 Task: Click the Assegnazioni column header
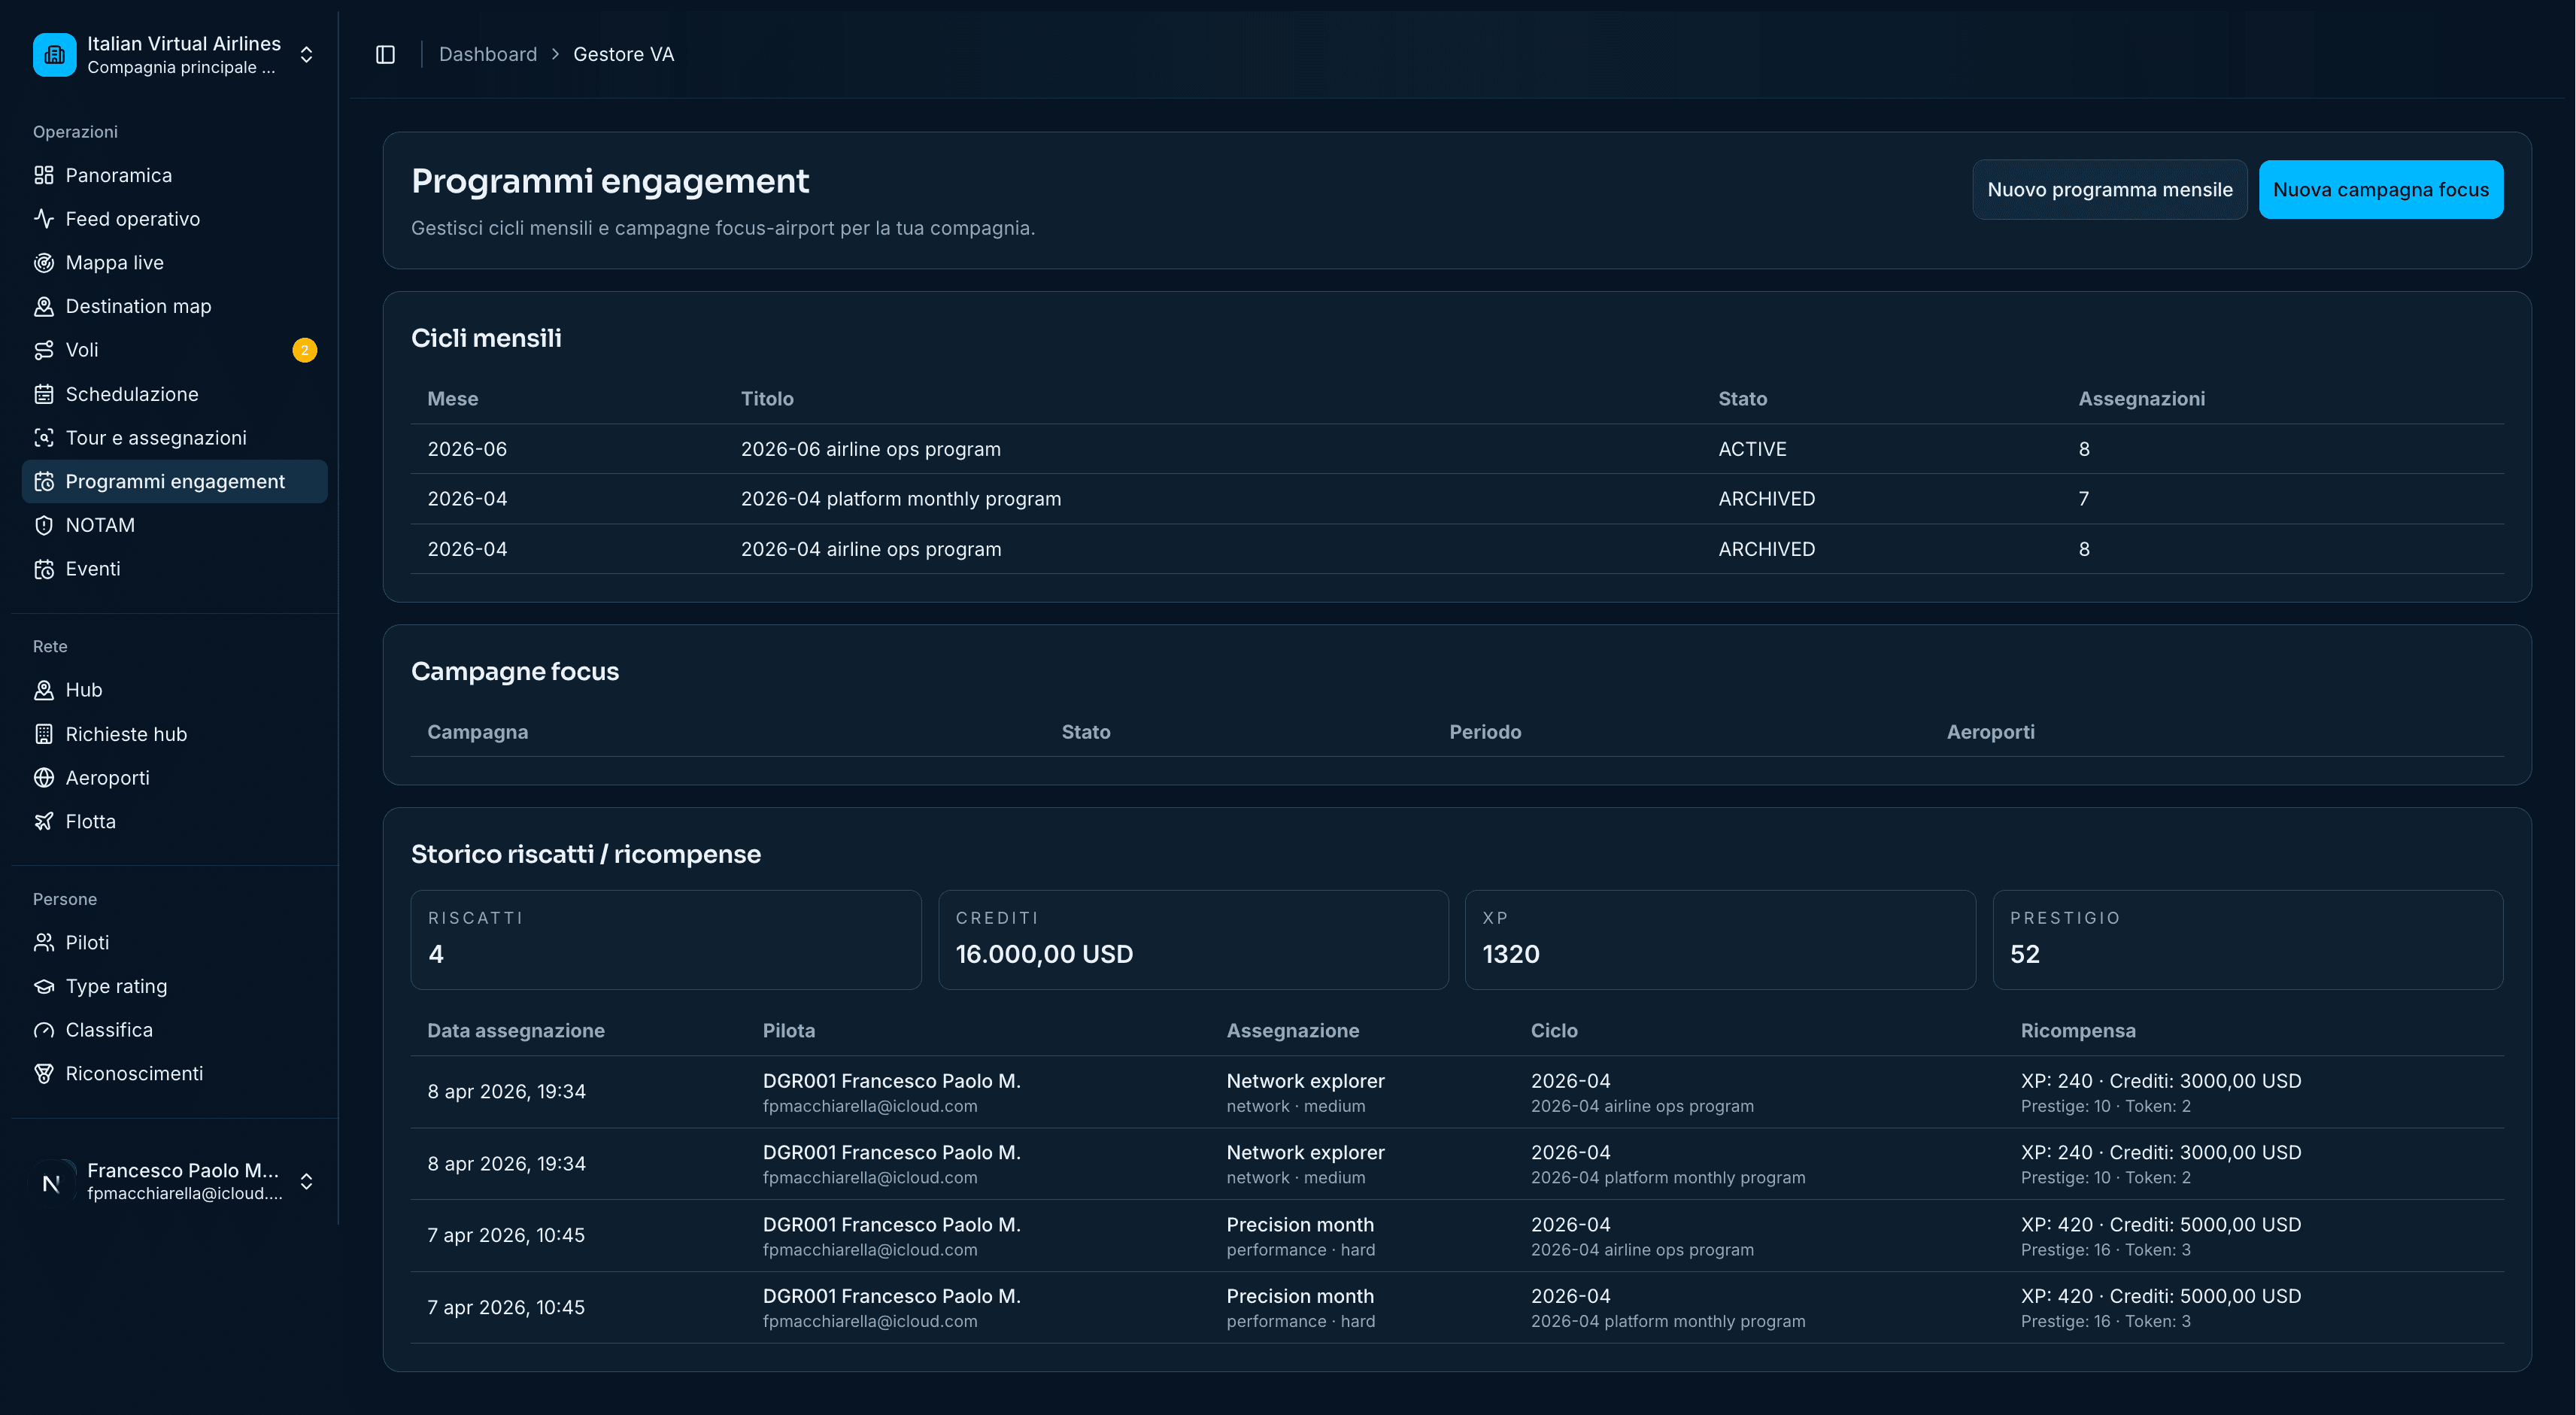[2141, 399]
